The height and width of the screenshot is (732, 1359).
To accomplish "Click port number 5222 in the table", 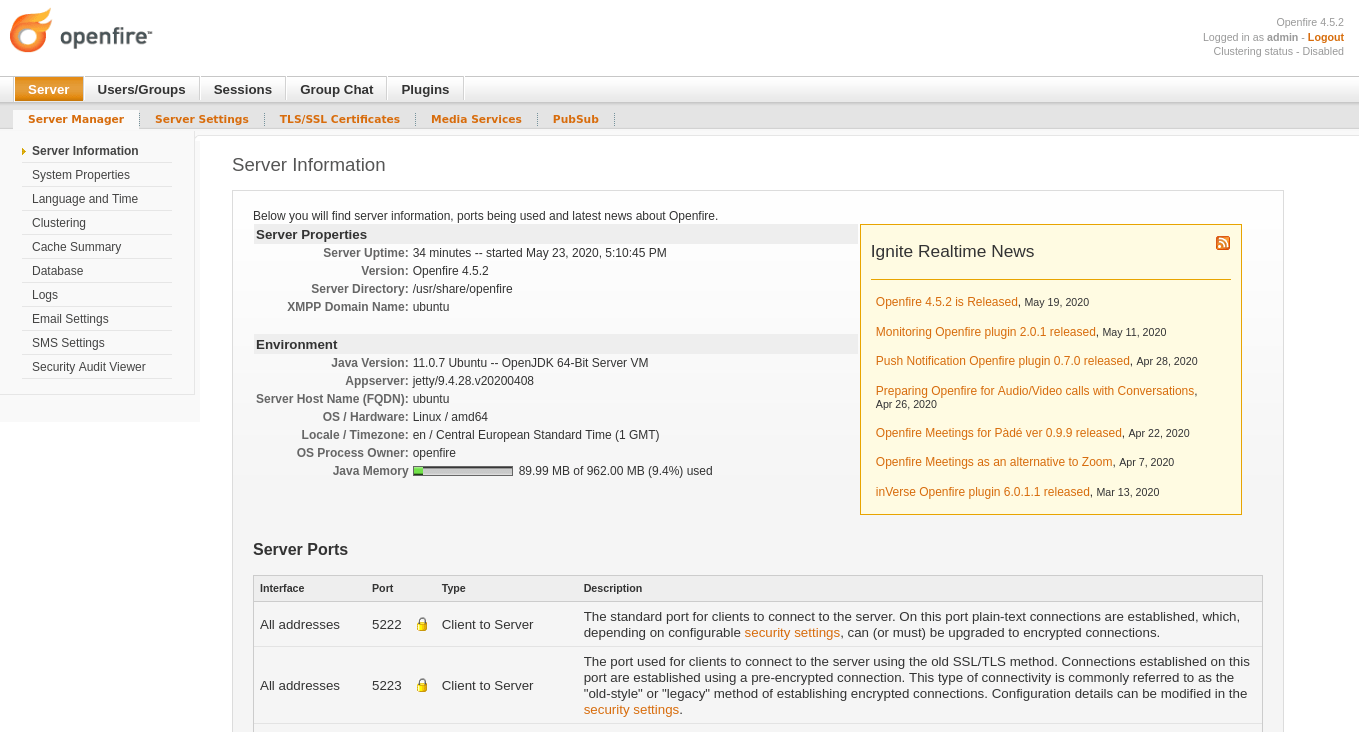I will [x=387, y=625].
